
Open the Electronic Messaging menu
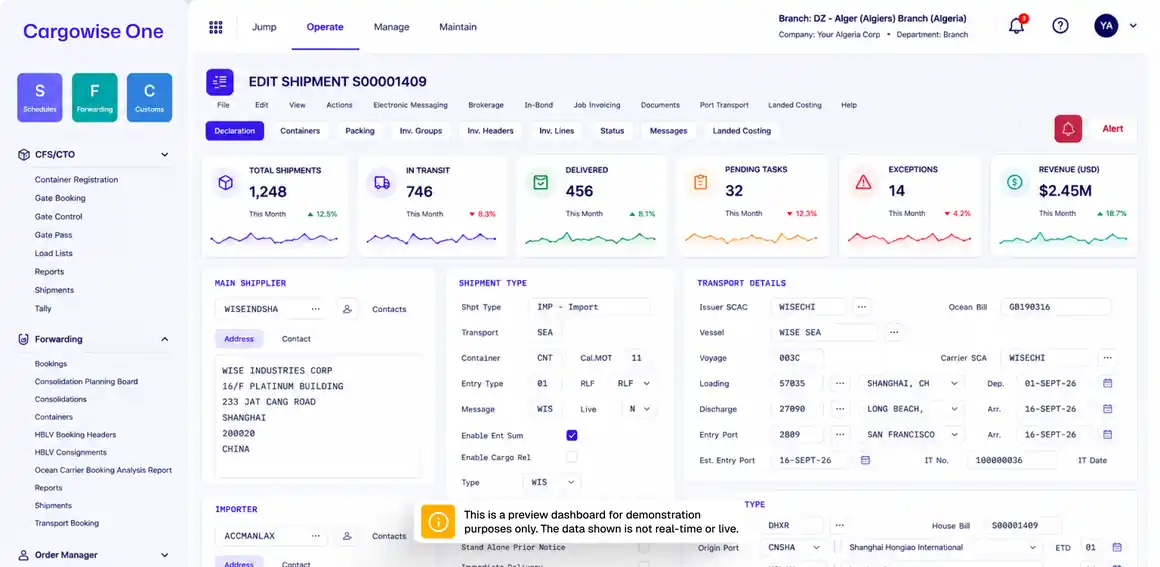click(410, 105)
